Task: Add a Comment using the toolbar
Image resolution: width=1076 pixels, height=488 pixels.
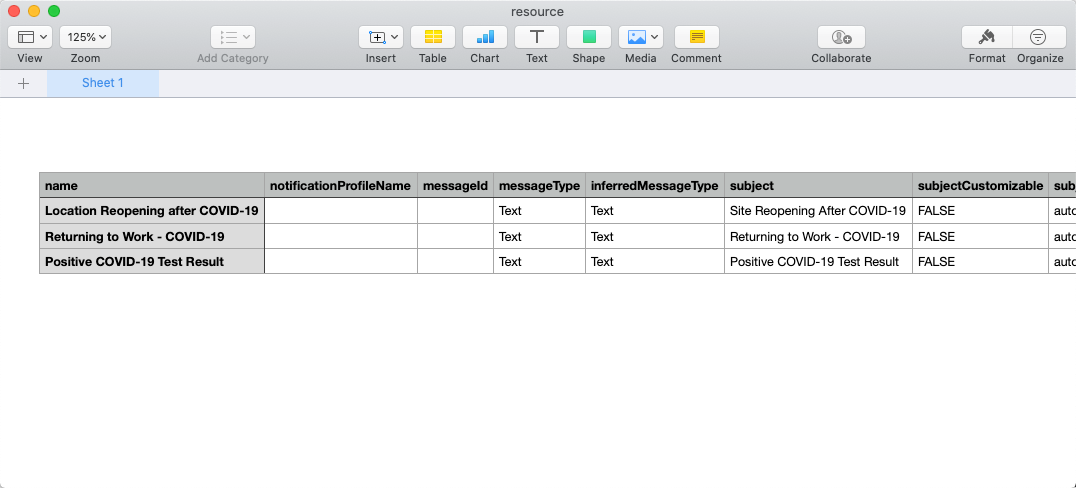Action: [x=696, y=37]
